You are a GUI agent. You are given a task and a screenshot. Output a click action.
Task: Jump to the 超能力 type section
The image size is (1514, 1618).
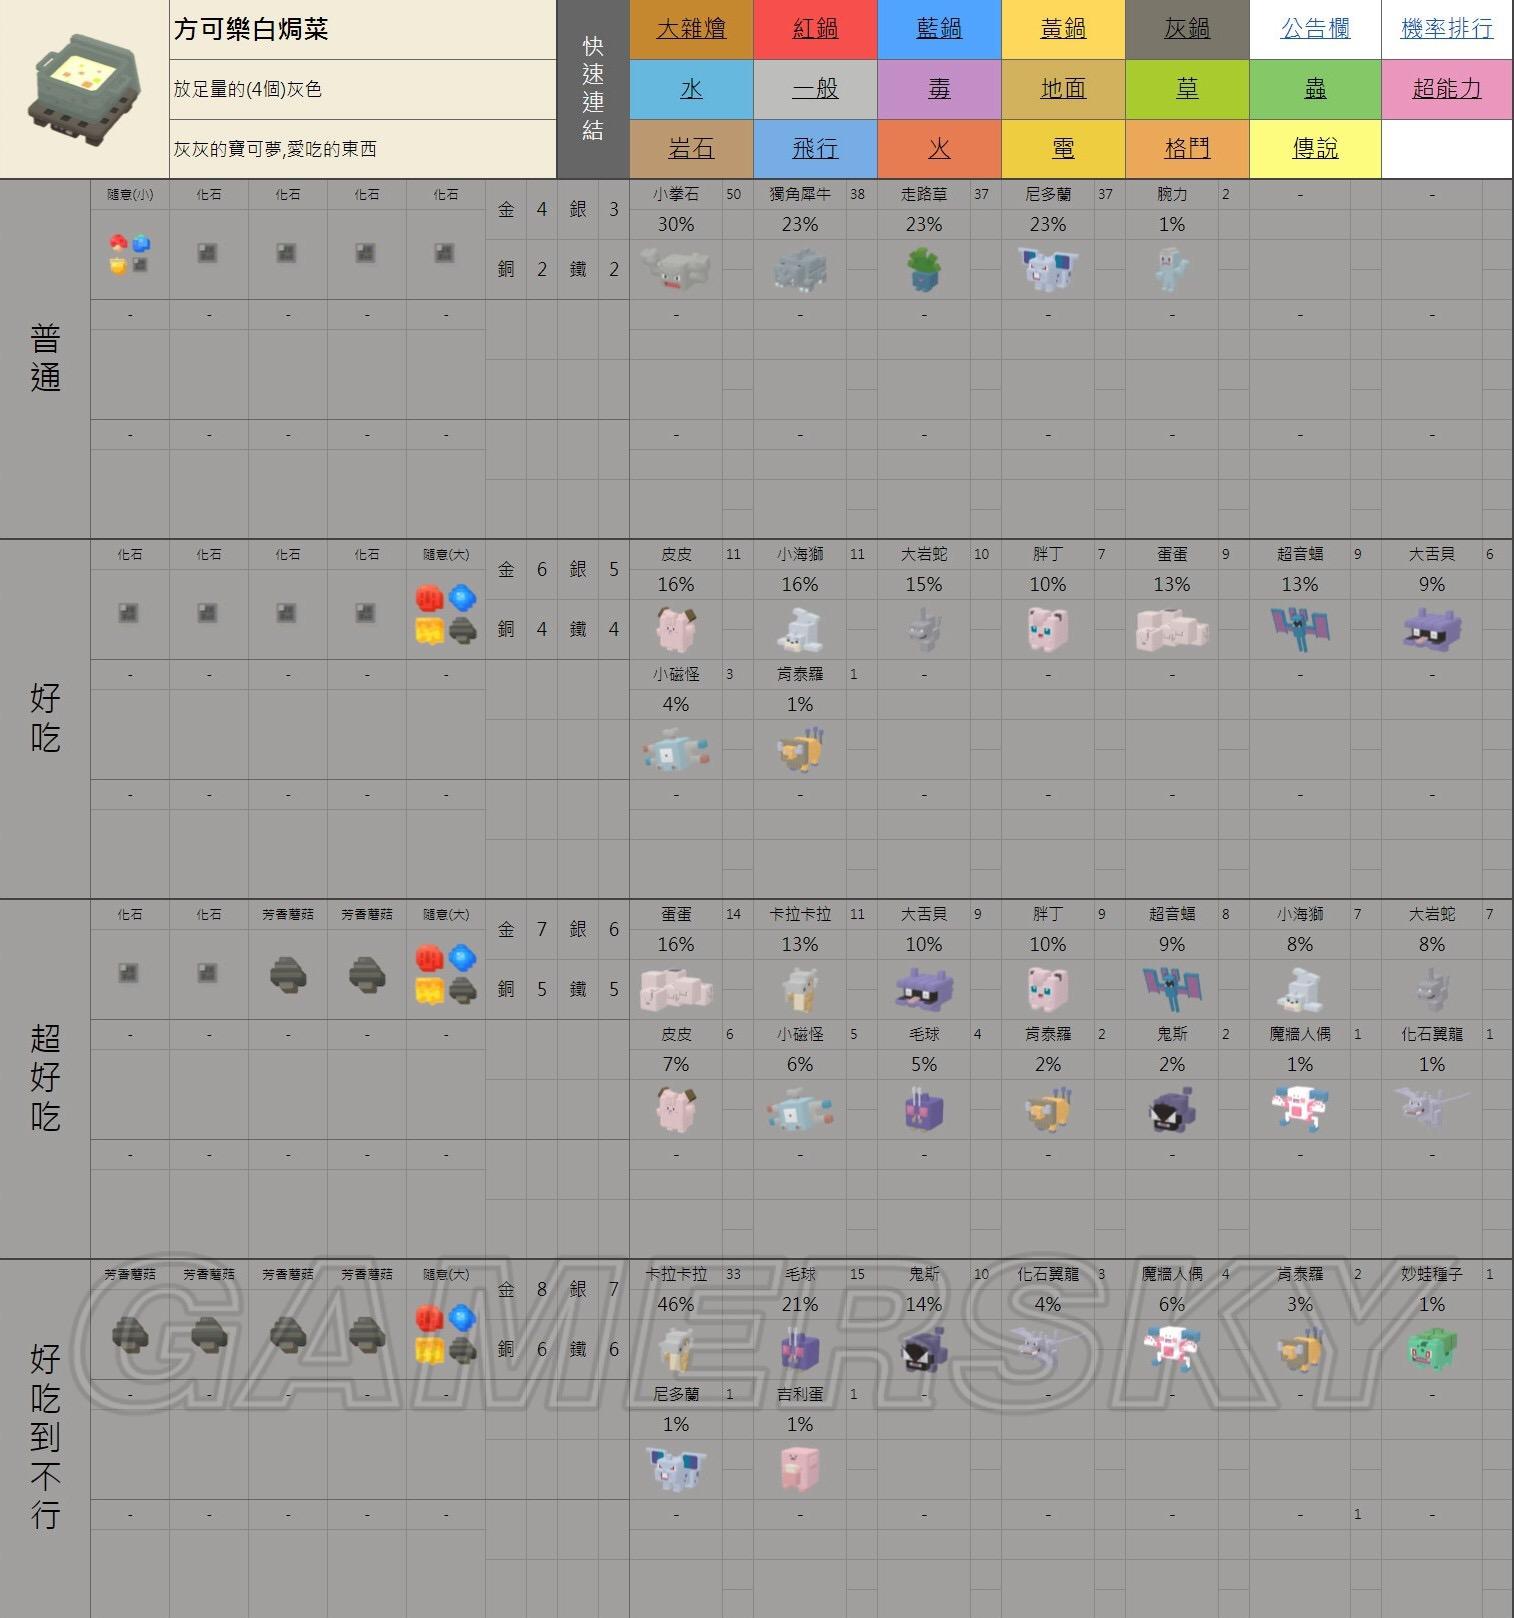point(1447,89)
